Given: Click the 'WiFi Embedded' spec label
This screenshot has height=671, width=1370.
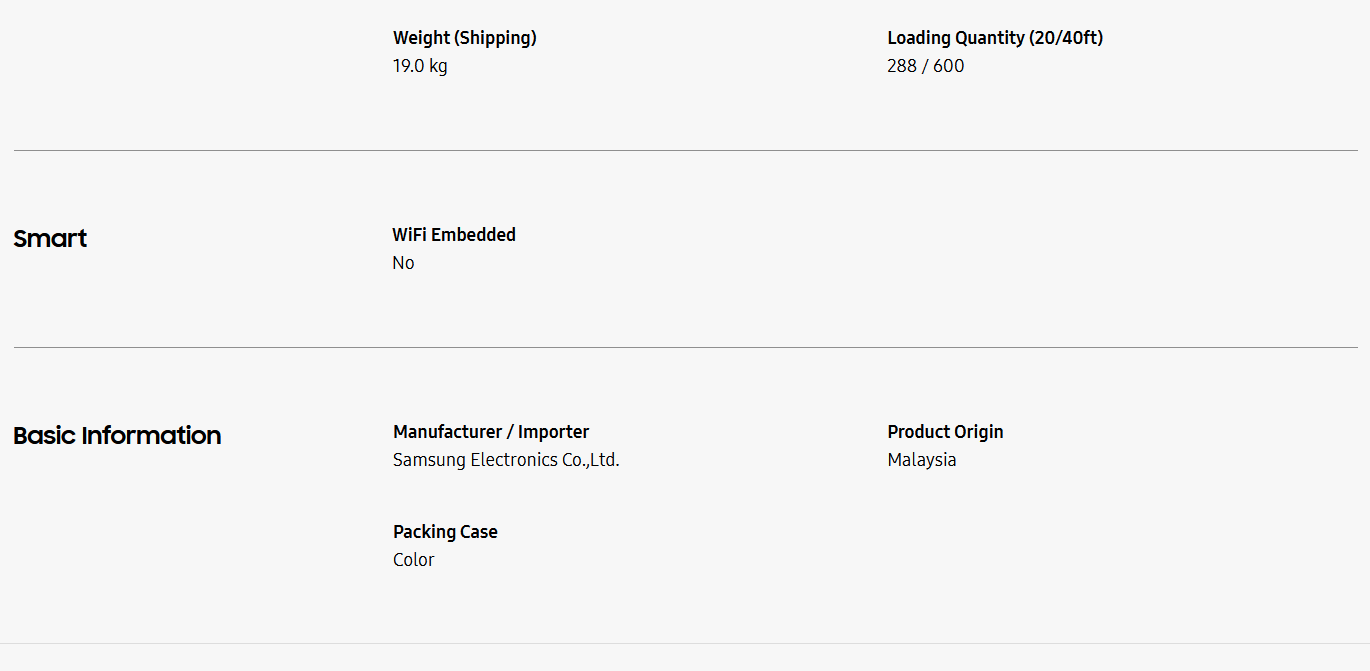Looking at the screenshot, I should point(454,235).
